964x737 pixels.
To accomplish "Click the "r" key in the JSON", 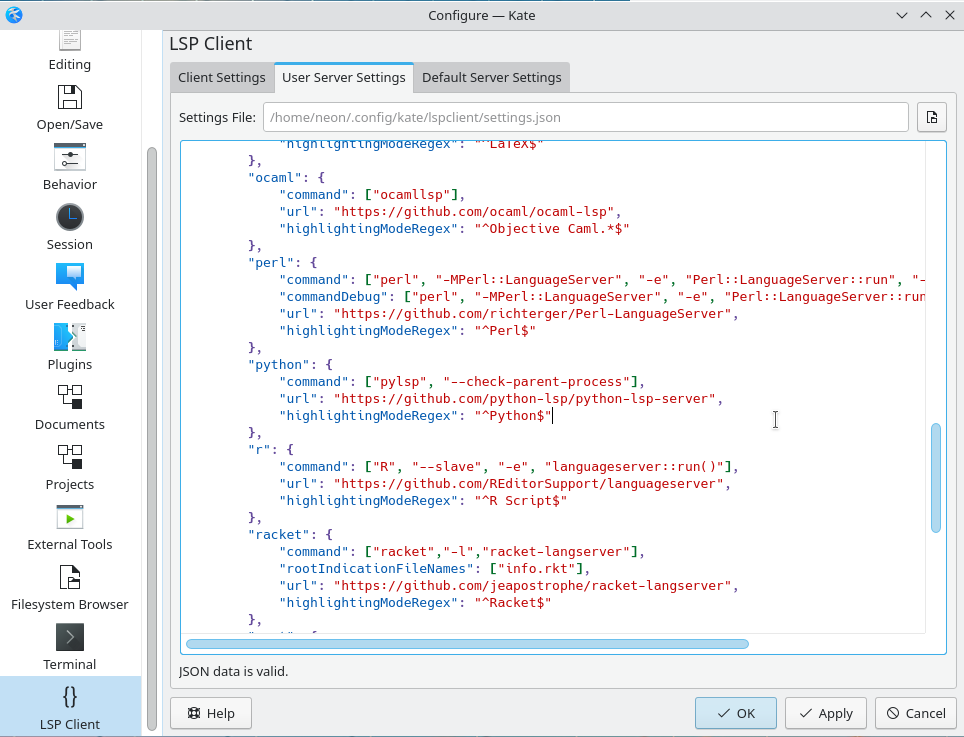I will [259, 449].
